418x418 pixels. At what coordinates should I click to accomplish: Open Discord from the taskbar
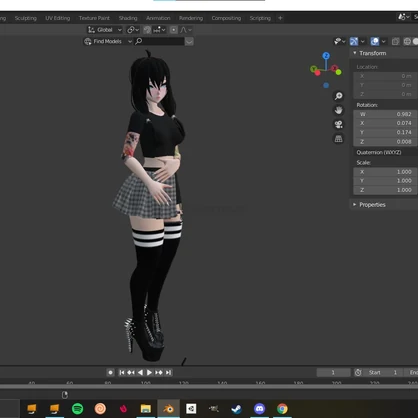(x=259, y=408)
